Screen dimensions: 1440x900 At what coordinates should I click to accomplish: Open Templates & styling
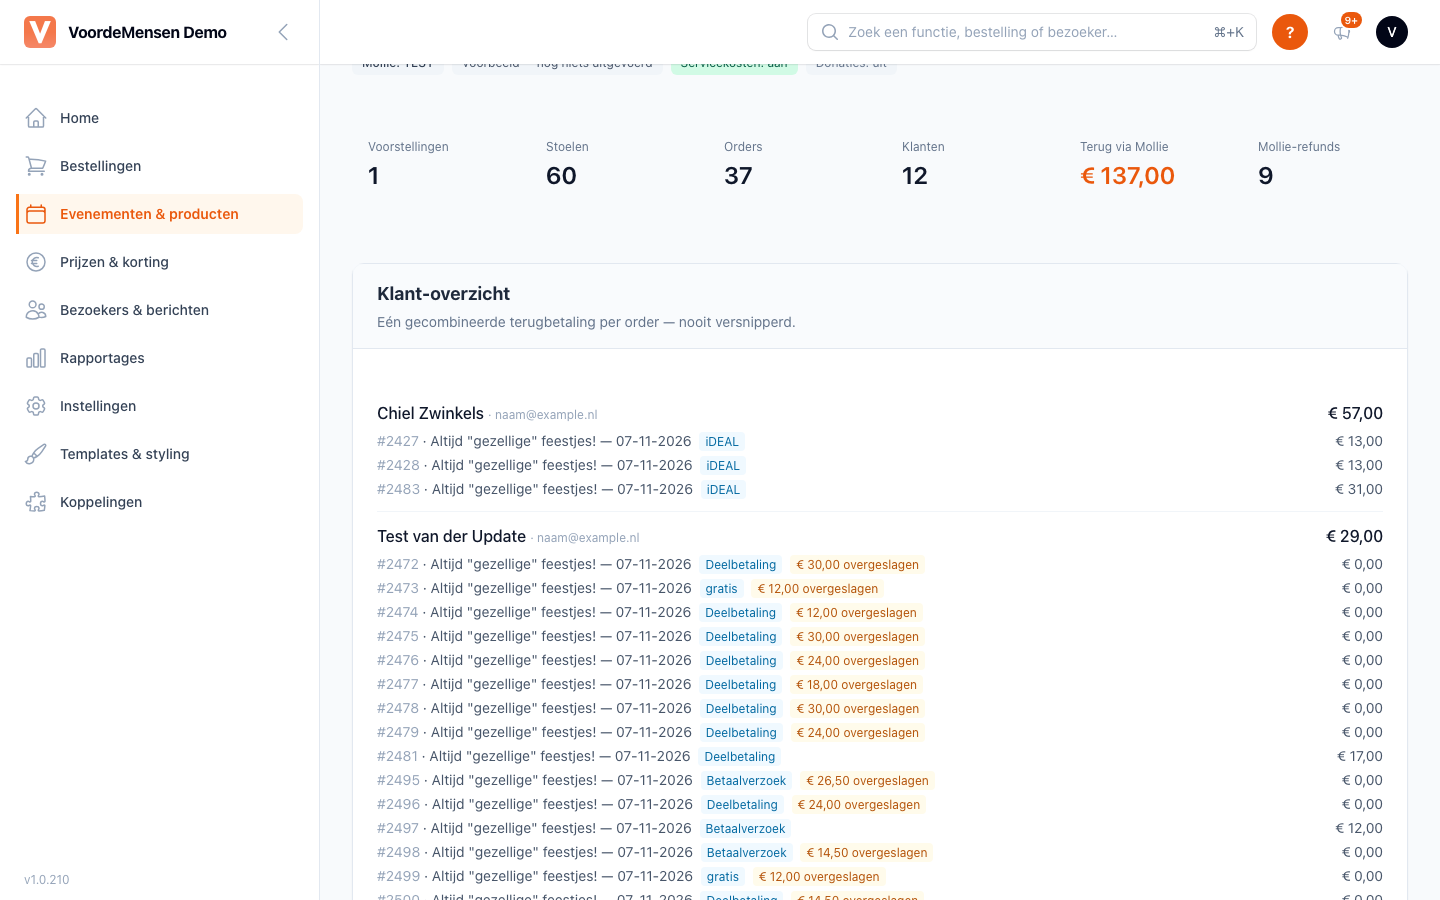(x=160, y=454)
